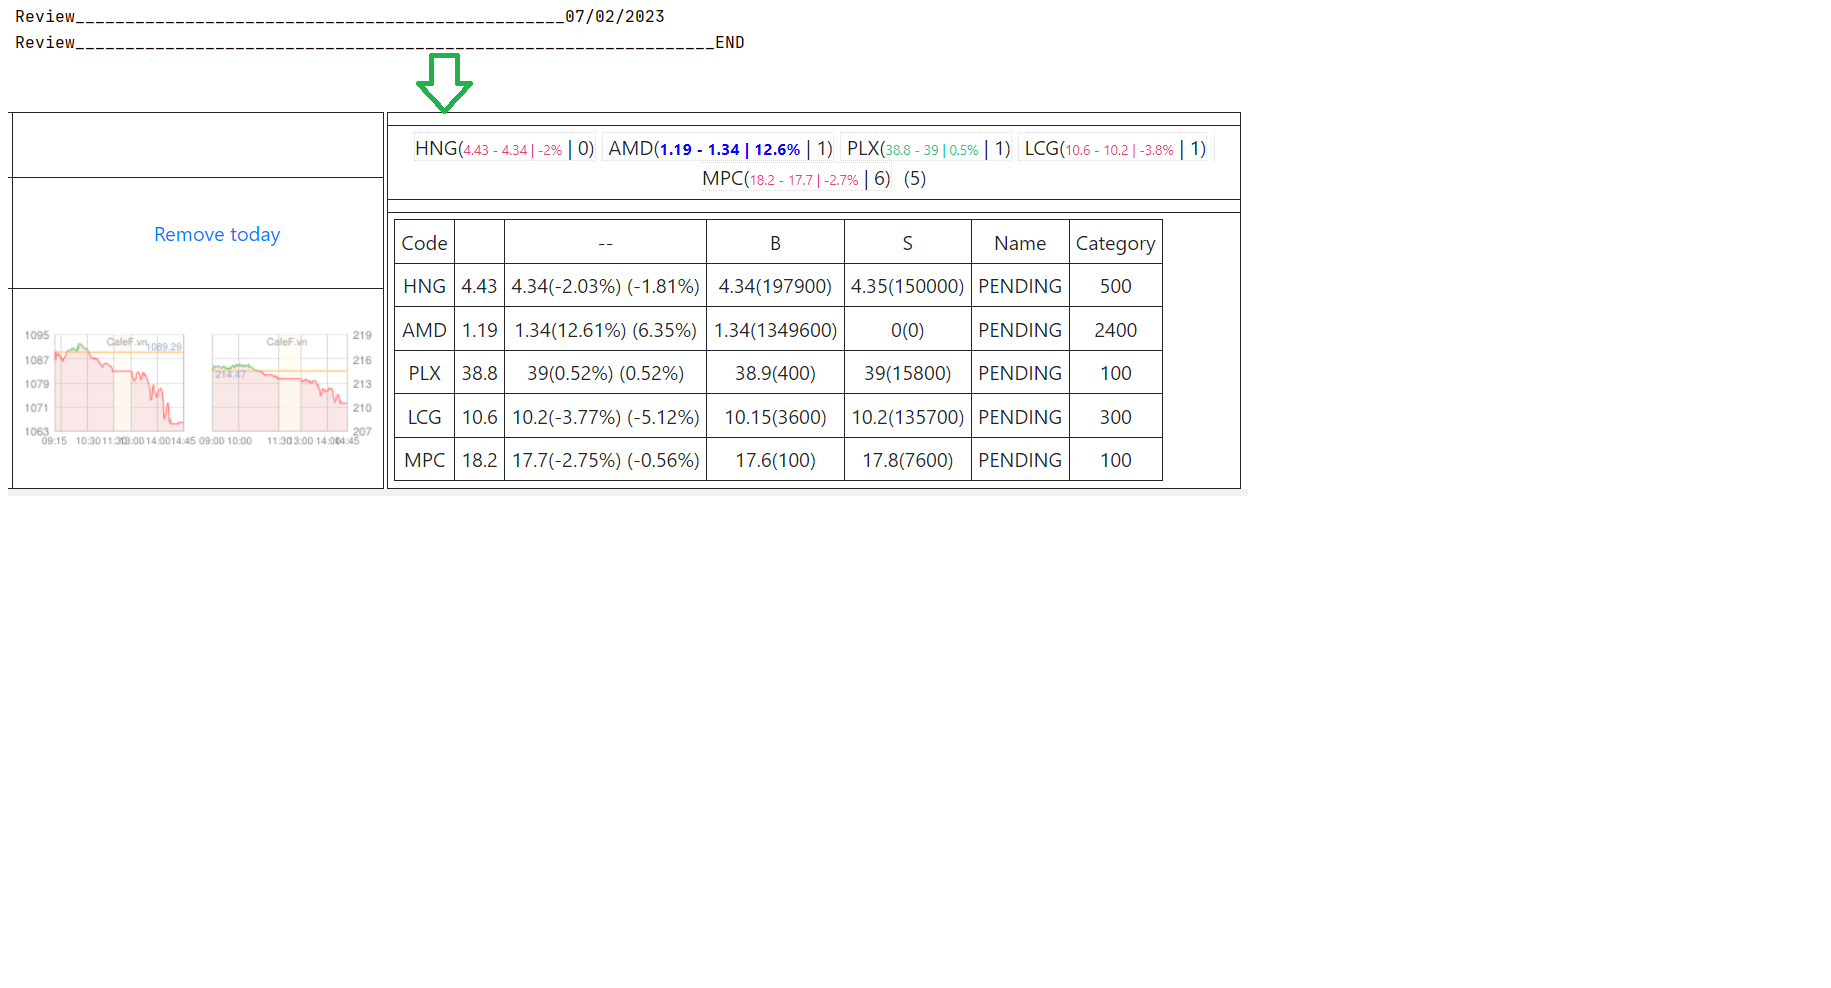Click the 17.7(-2.75%) (-0.56%) cell
This screenshot has width=1831, height=988.
pos(605,460)
